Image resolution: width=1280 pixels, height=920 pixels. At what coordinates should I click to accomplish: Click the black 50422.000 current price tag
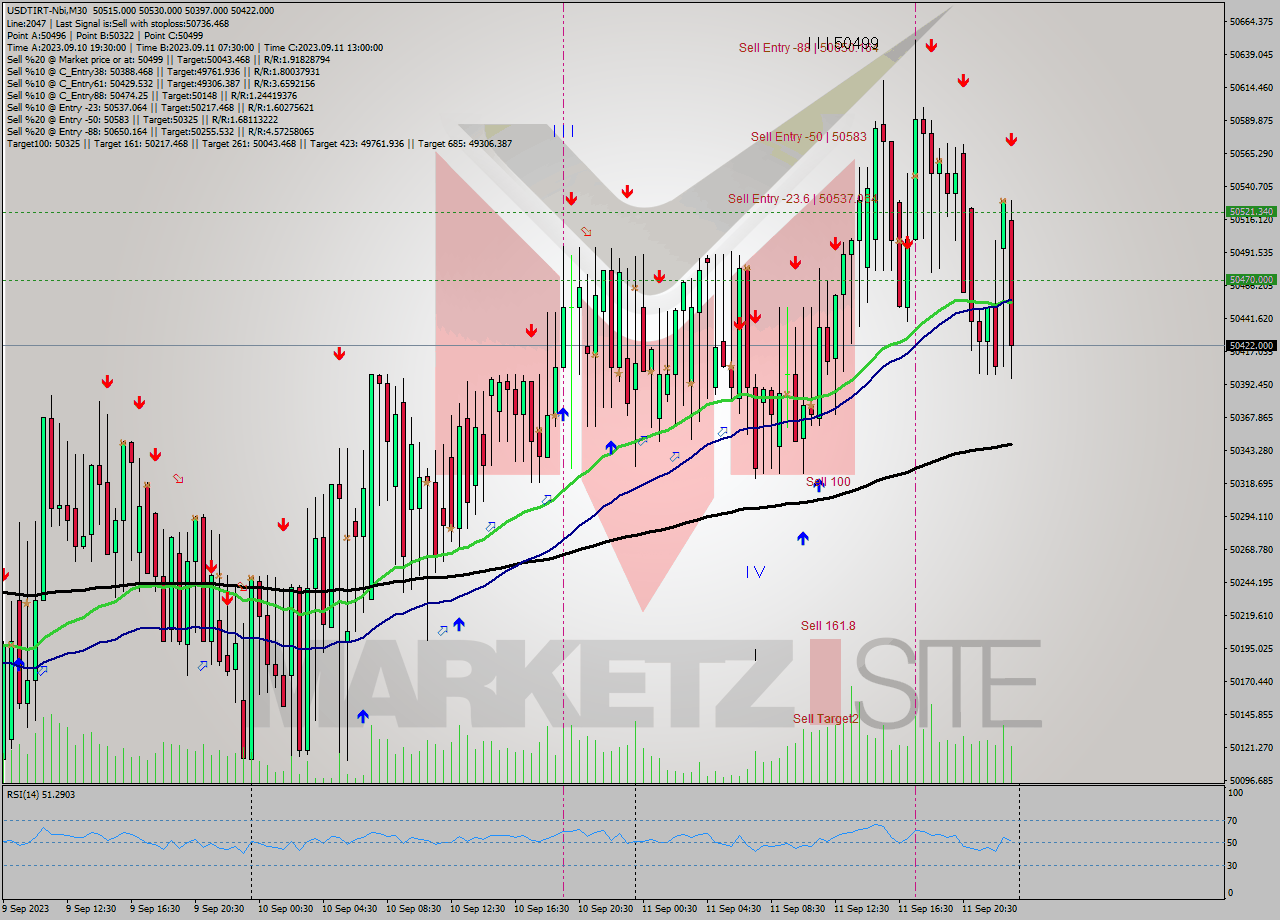tap(1251, 345)
